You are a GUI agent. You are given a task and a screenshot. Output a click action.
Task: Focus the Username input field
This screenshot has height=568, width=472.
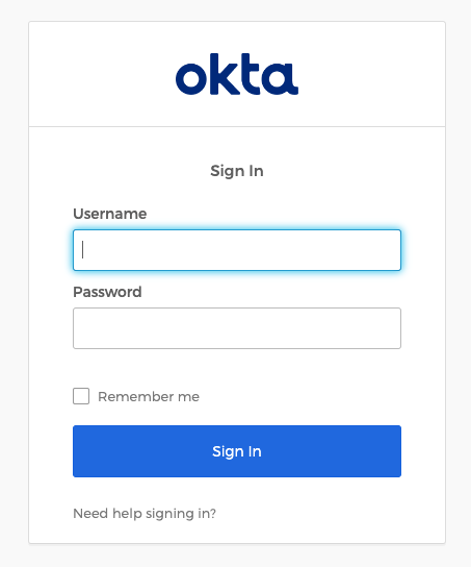[x=237, y=250]
